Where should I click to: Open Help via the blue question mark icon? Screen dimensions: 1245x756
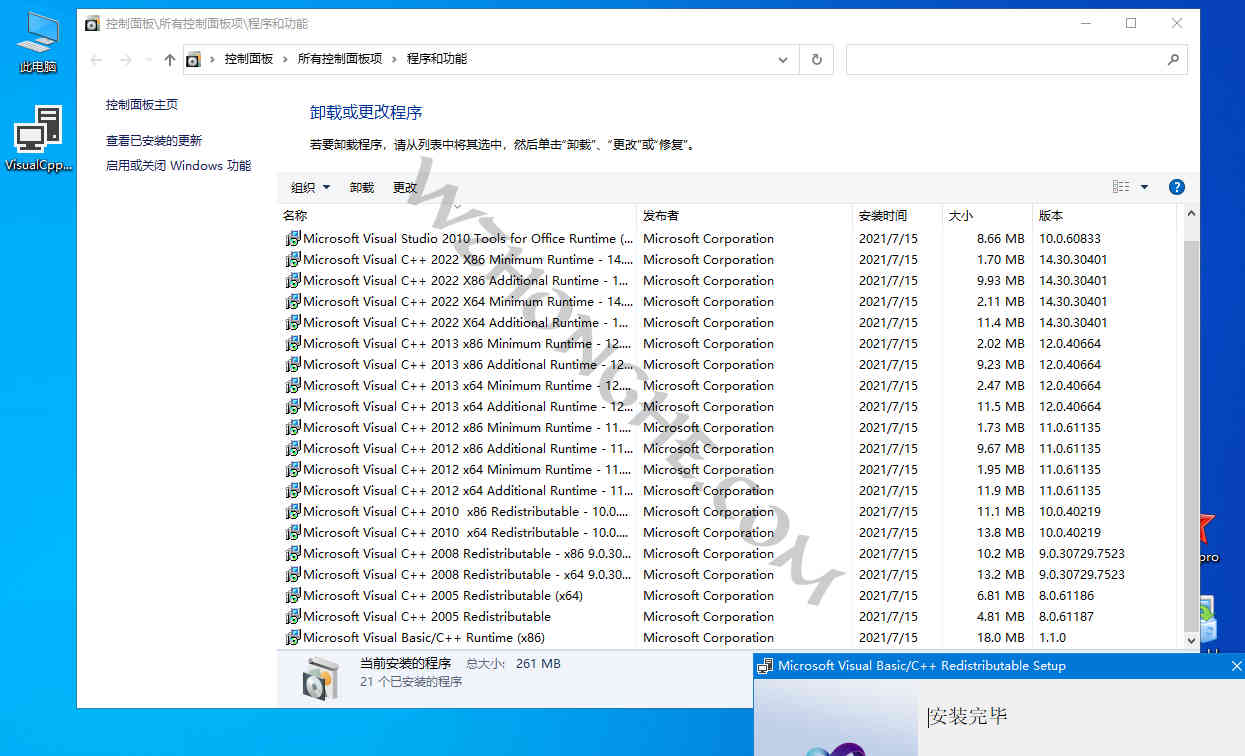[x=1176, y=186]
